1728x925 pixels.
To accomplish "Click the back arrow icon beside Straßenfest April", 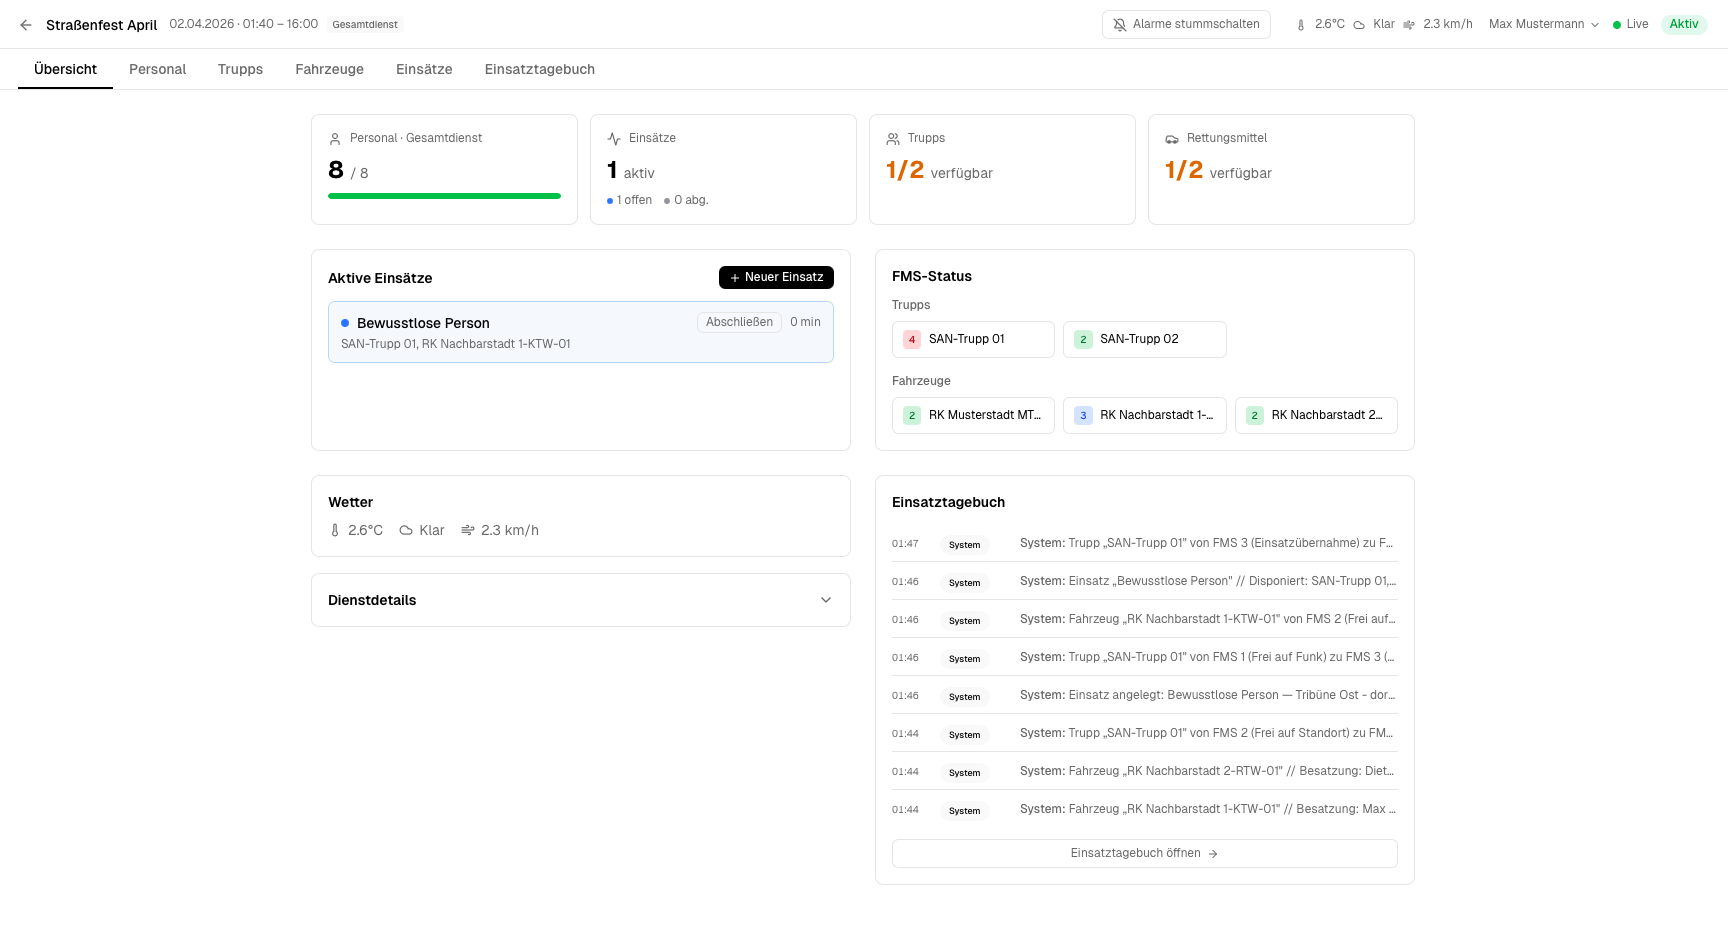I will tap(26, 25).
